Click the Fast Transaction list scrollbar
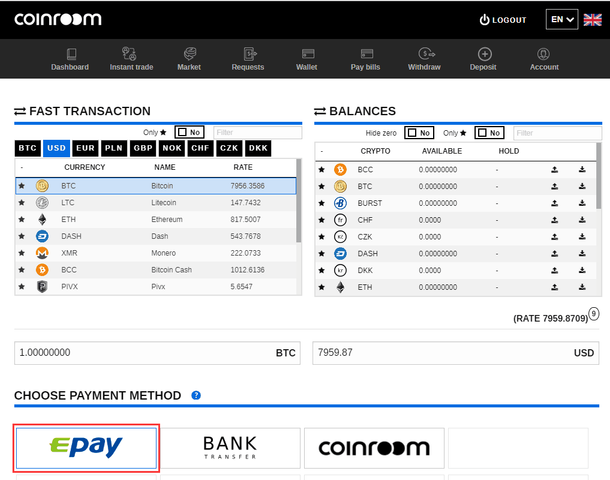Image resolution: width=610 pixels, height=480 pixels. [x=298, y=200]
